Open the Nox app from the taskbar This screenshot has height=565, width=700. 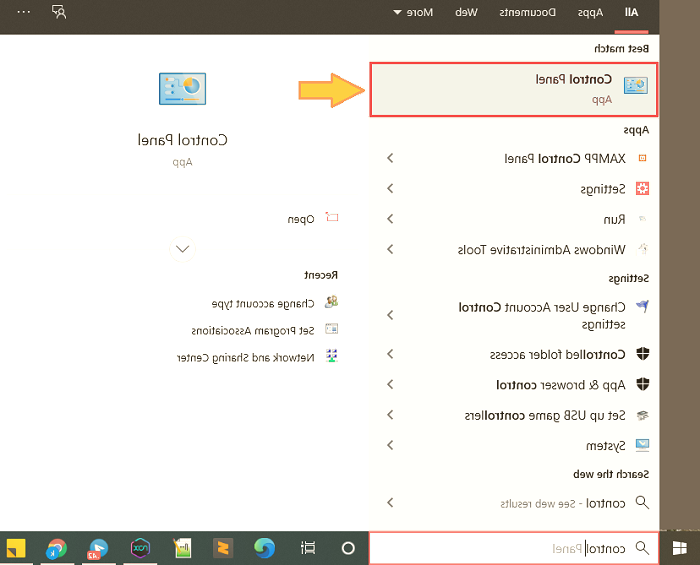click(x=139, y=548)
